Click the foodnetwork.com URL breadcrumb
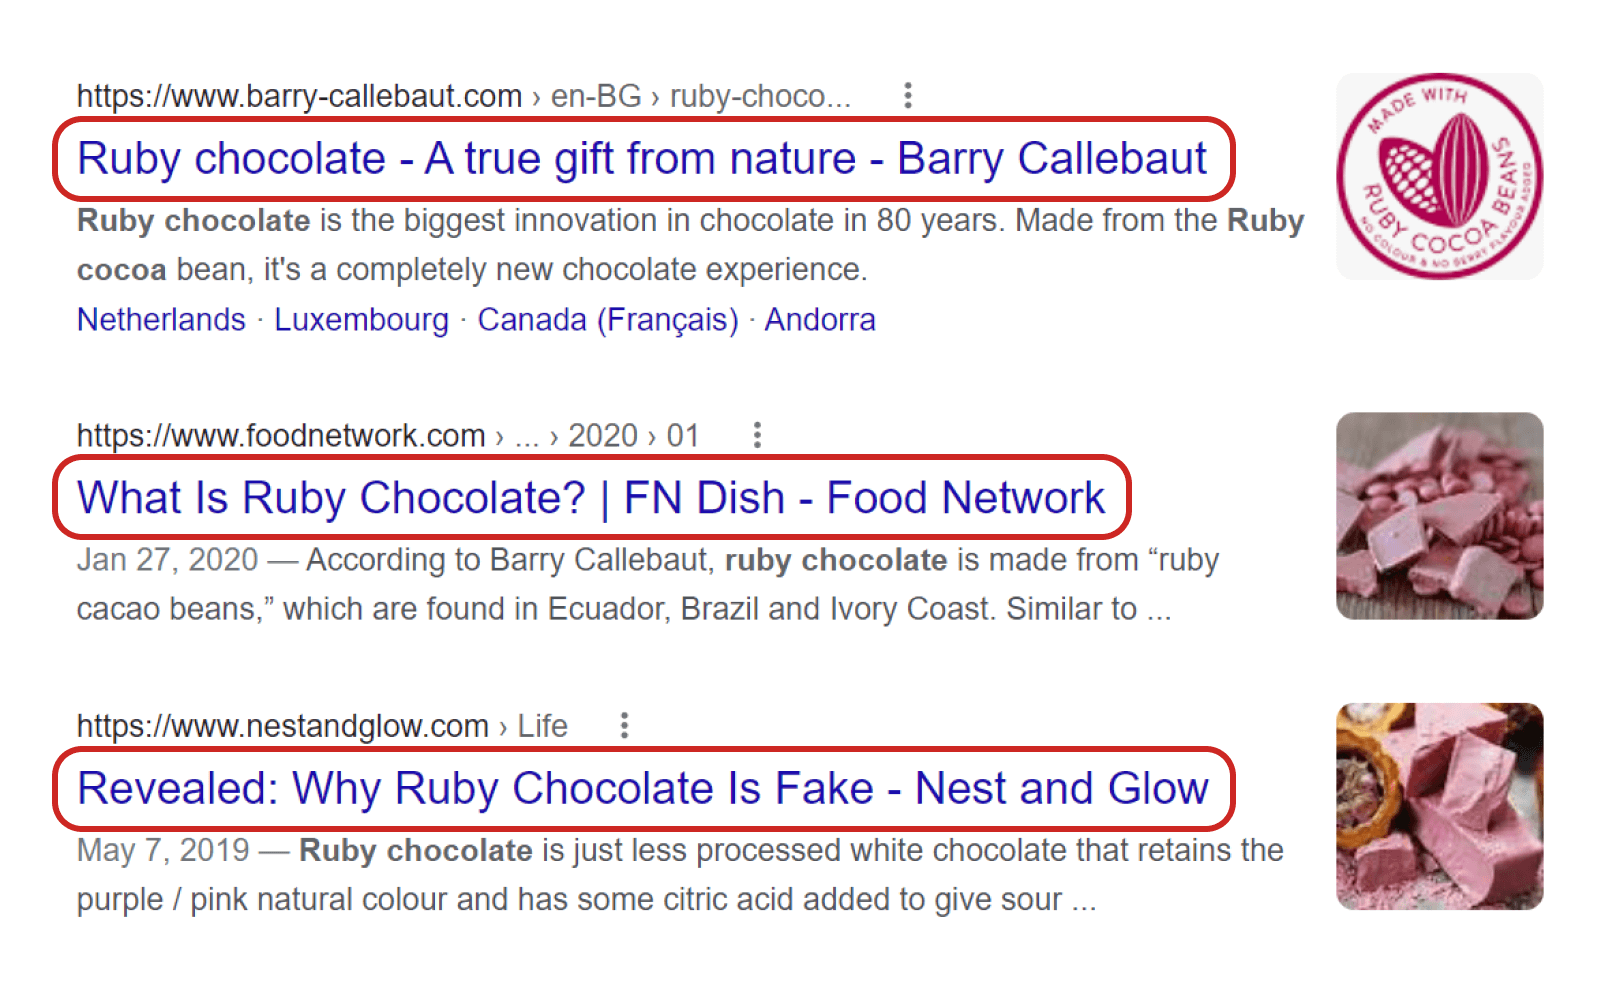The image size is (1620, 1000). coord(281,436)
